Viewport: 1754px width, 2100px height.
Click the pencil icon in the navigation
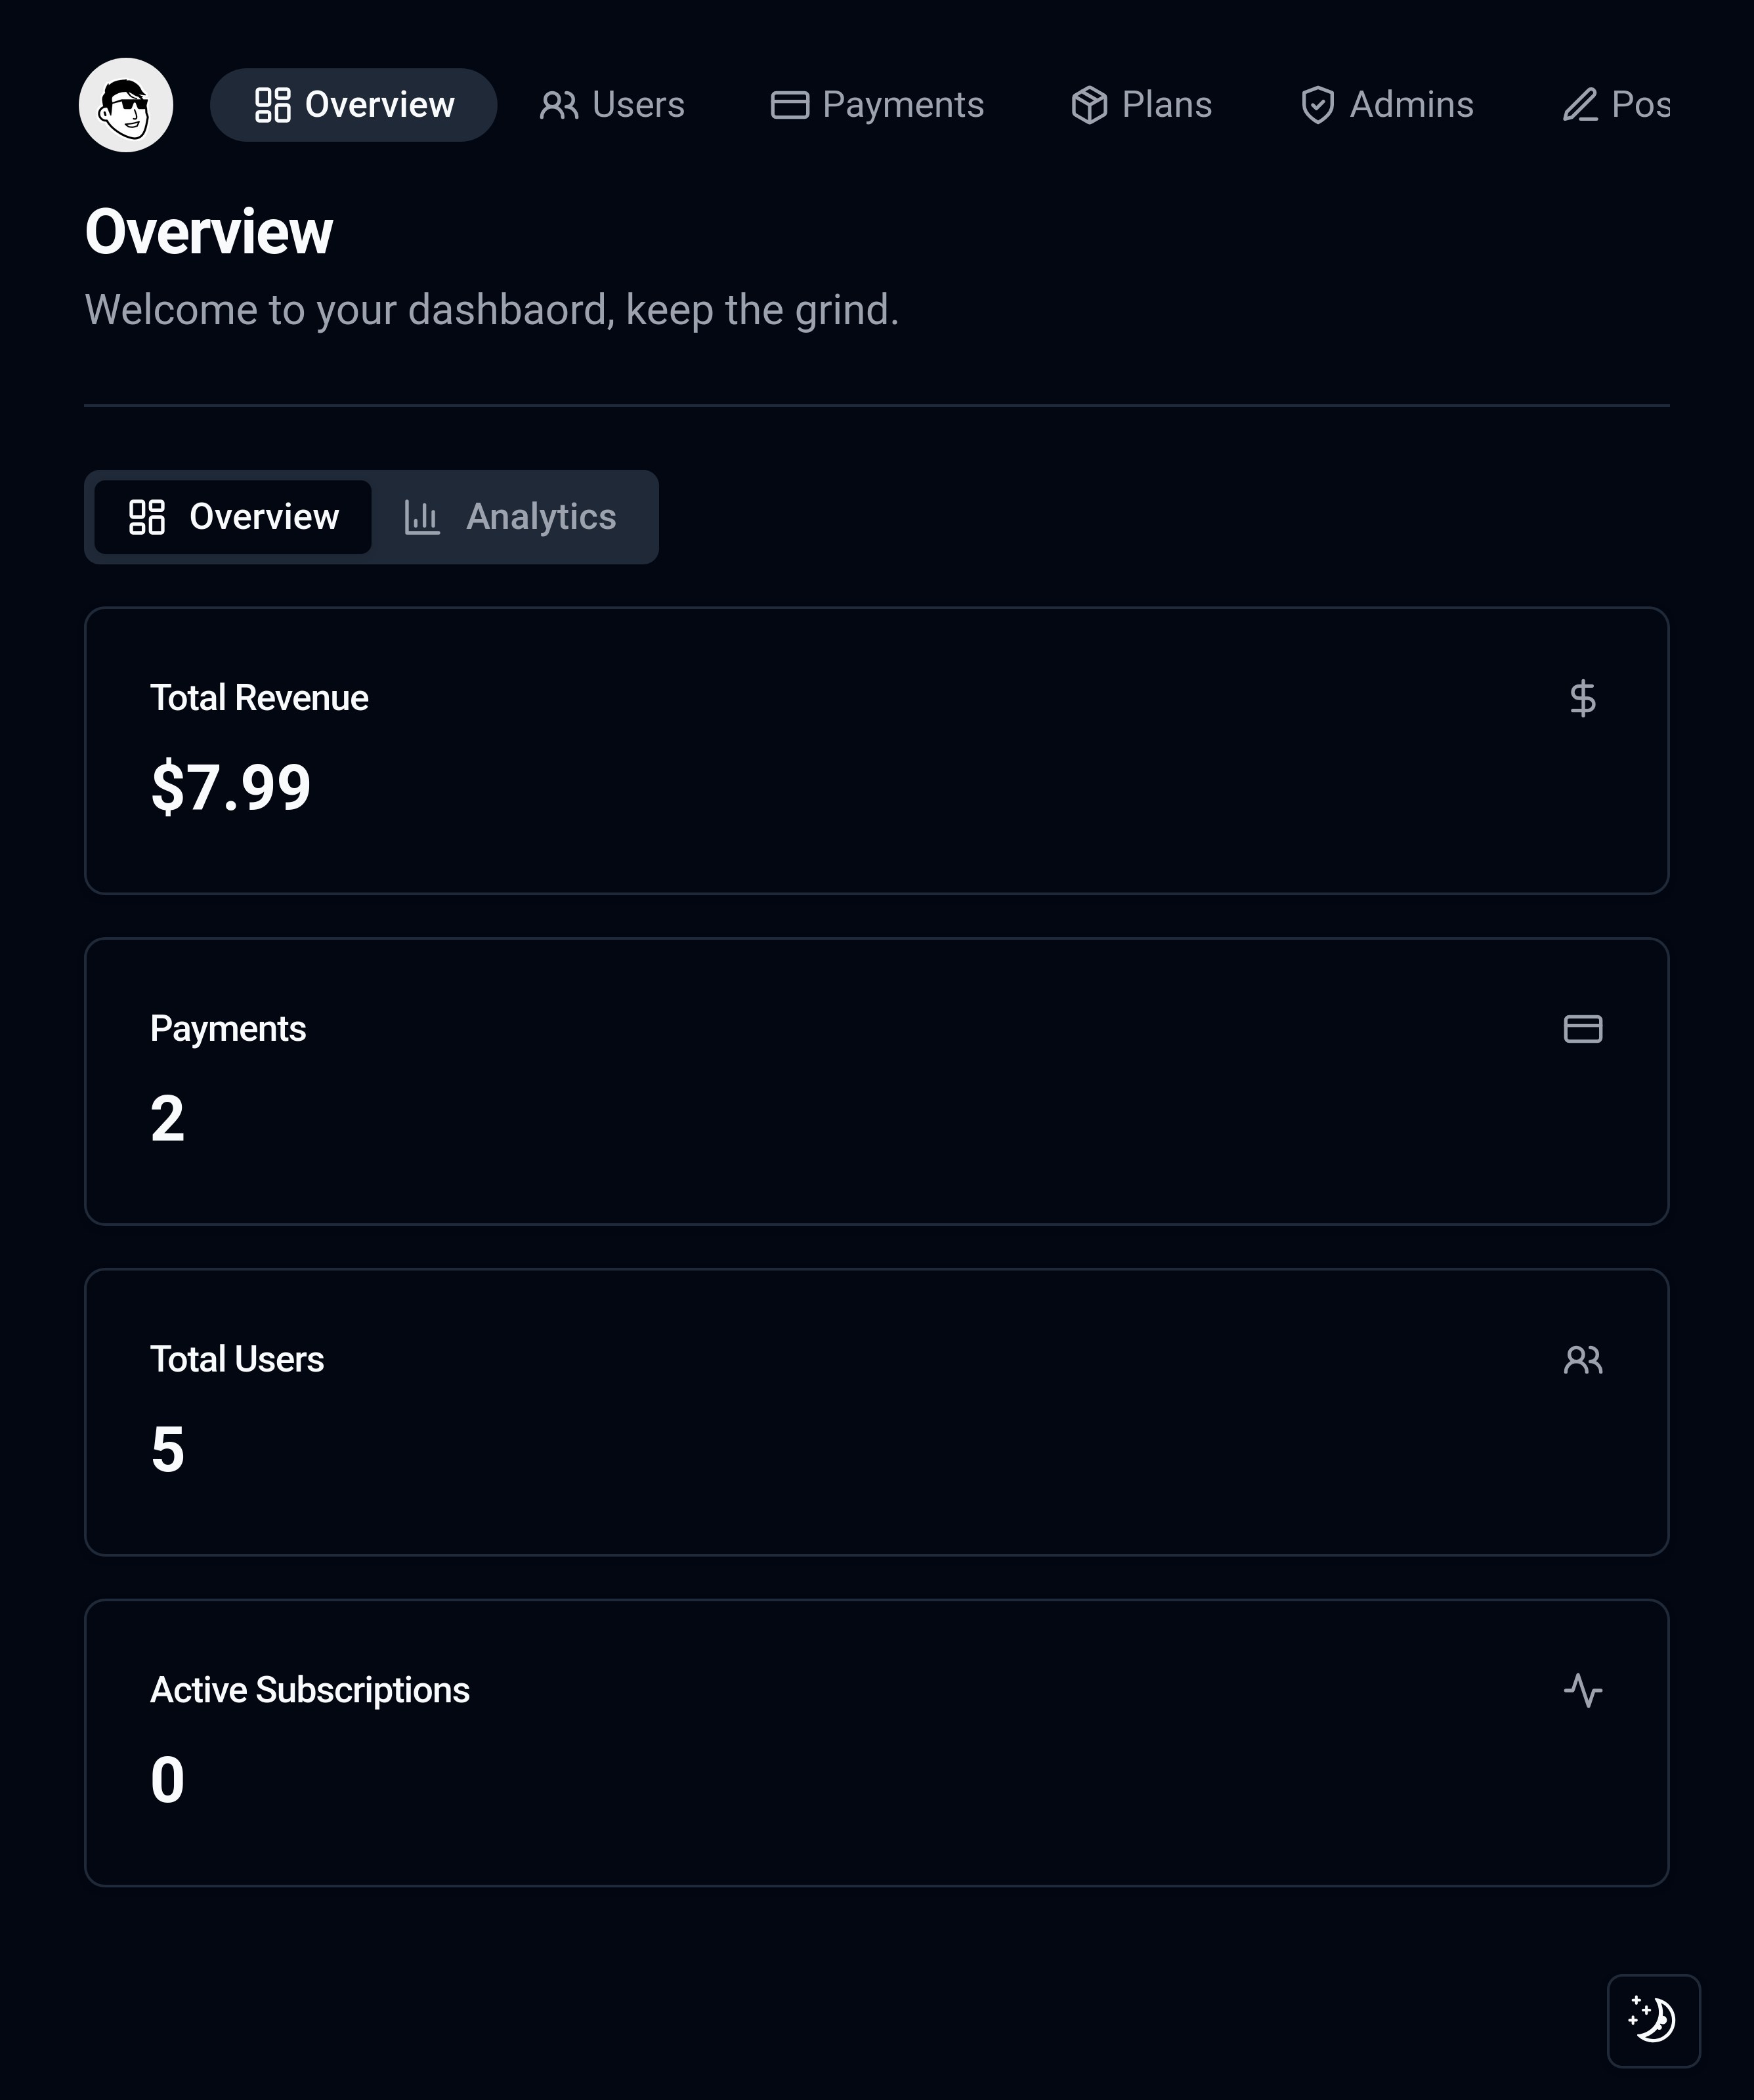[x=1580, y=105]
